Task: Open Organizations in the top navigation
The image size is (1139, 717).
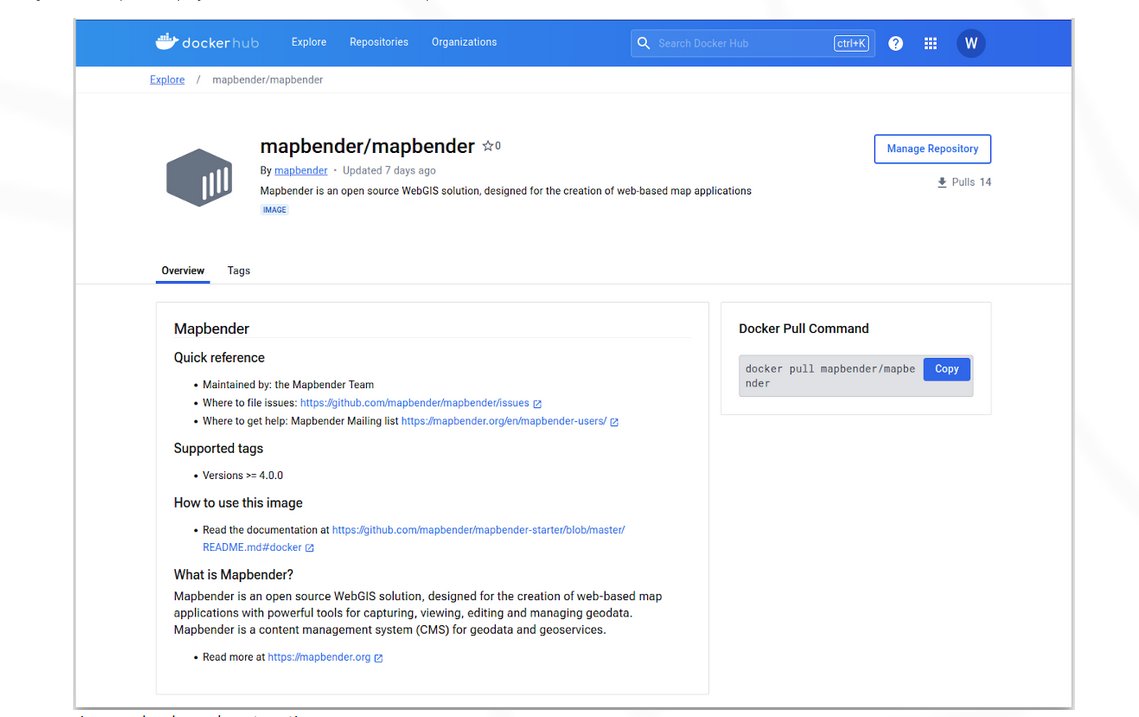Action: [x=464, y=42]
